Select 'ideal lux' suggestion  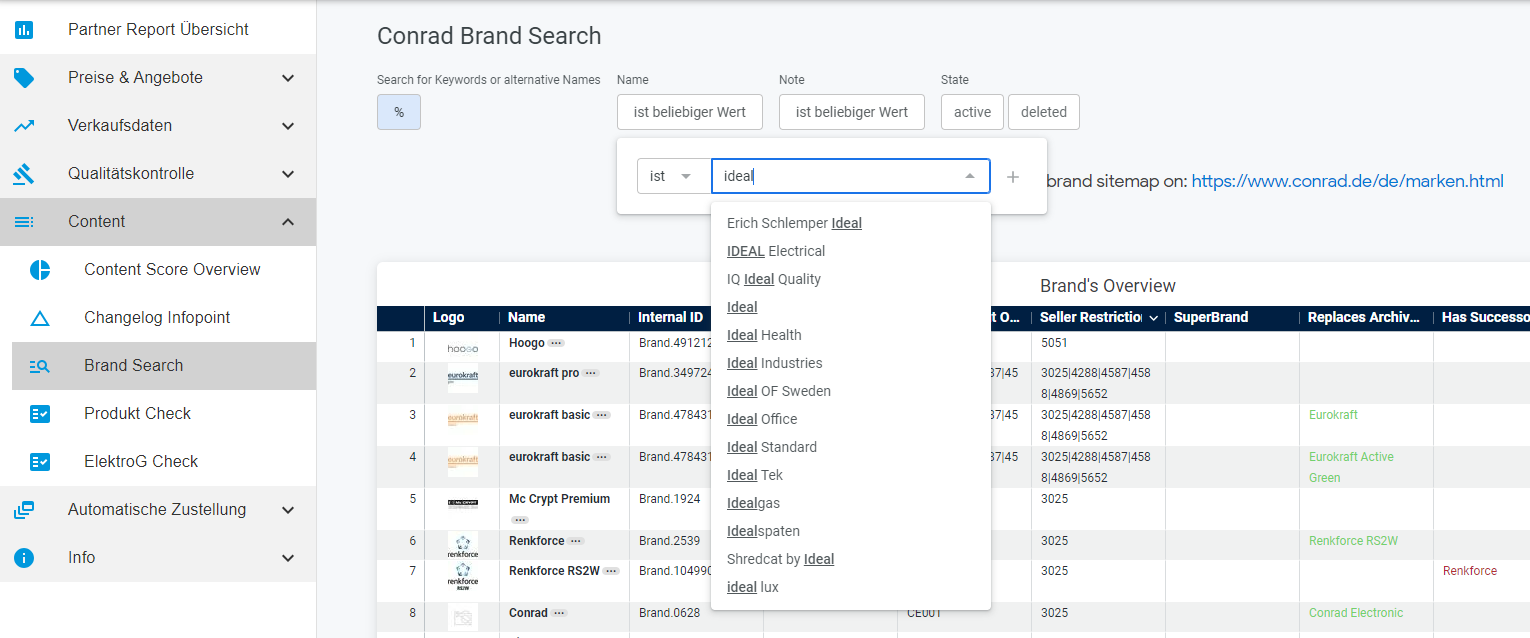851,587
